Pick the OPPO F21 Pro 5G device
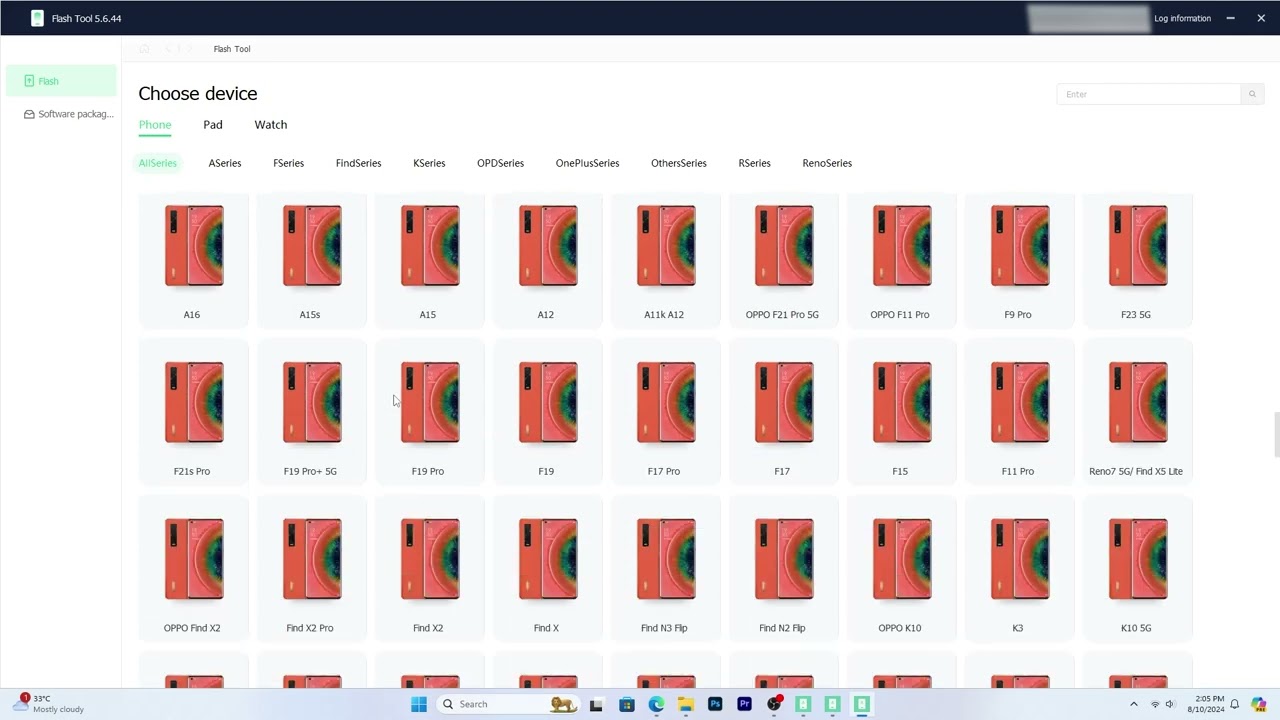Screen dimensions: 1280x720 (x=783, y=260)
